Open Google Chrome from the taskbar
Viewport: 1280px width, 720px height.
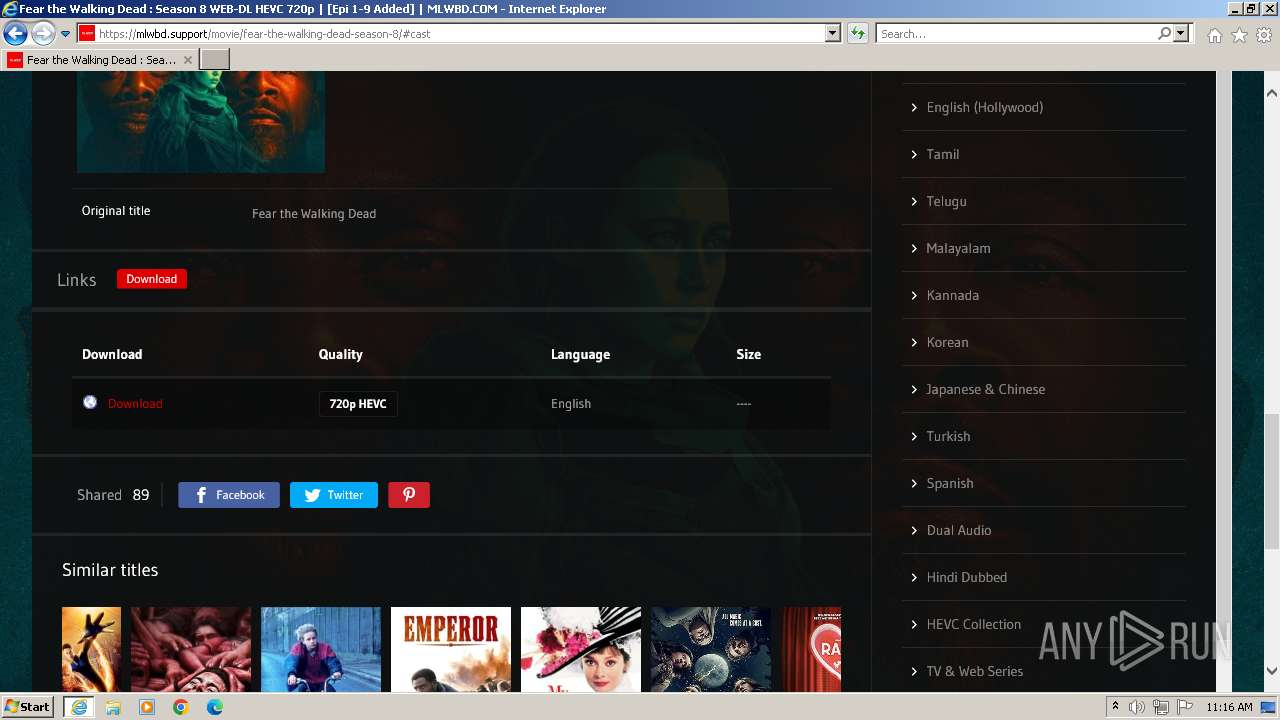(181, 707)
